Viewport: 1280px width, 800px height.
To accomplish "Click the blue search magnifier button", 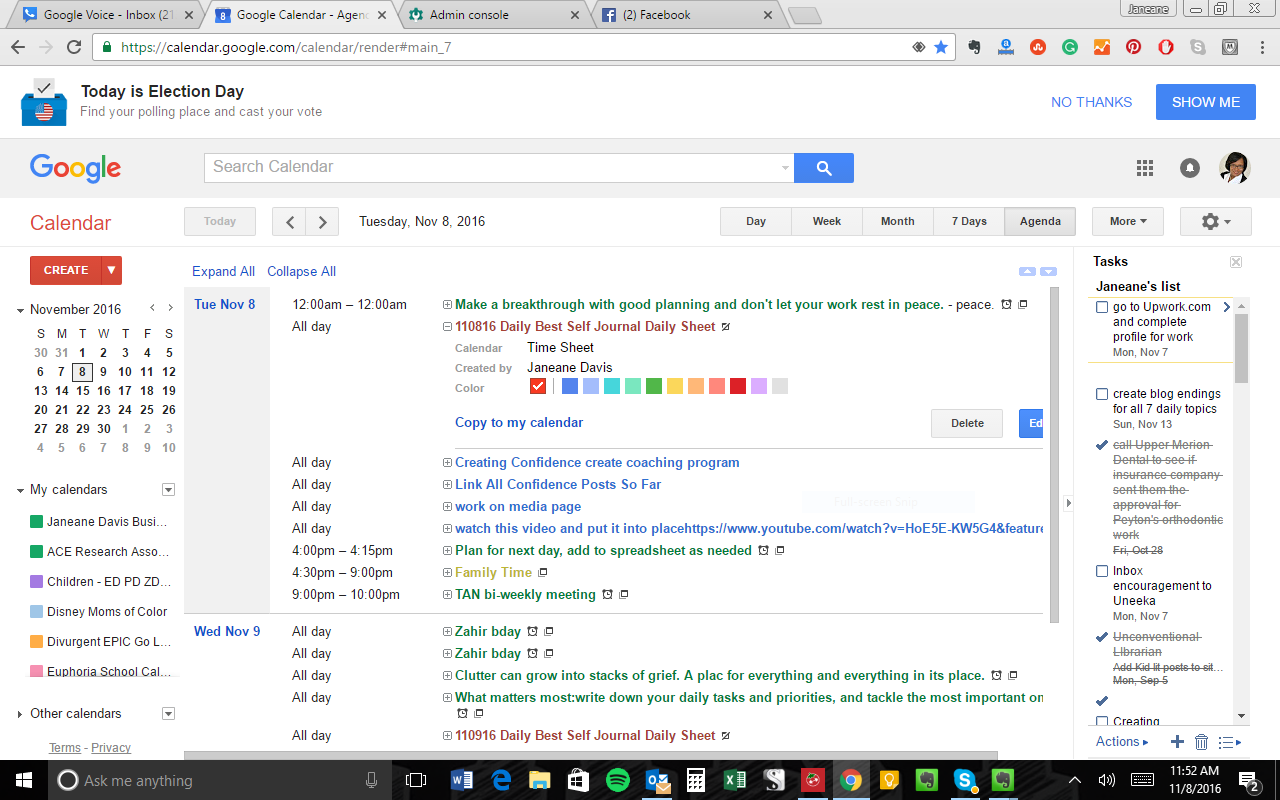I will coord(824,168).
